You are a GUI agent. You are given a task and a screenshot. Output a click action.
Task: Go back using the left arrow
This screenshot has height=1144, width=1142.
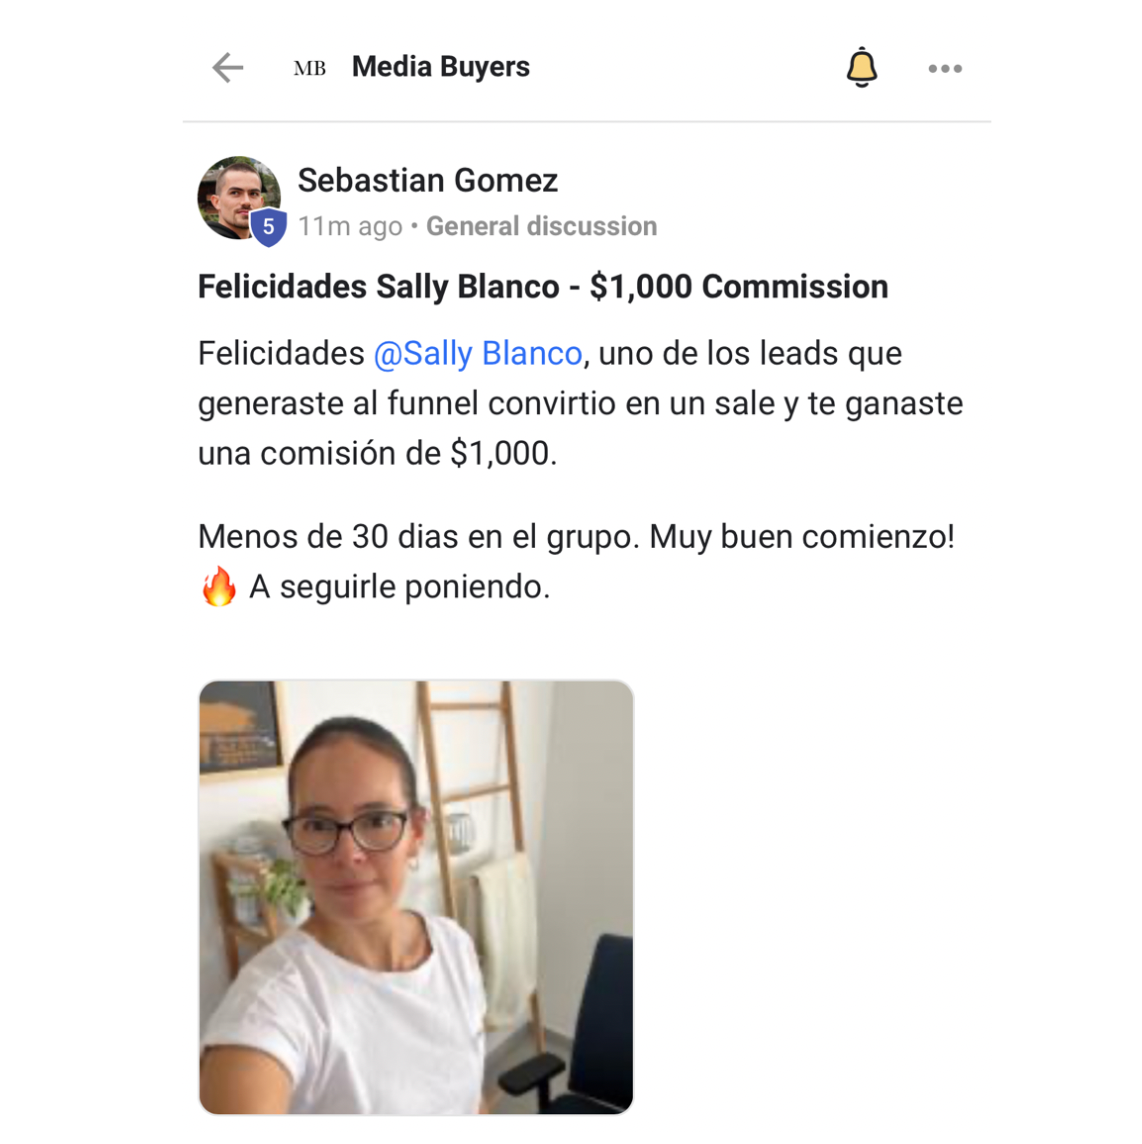(x=228, y=68)
